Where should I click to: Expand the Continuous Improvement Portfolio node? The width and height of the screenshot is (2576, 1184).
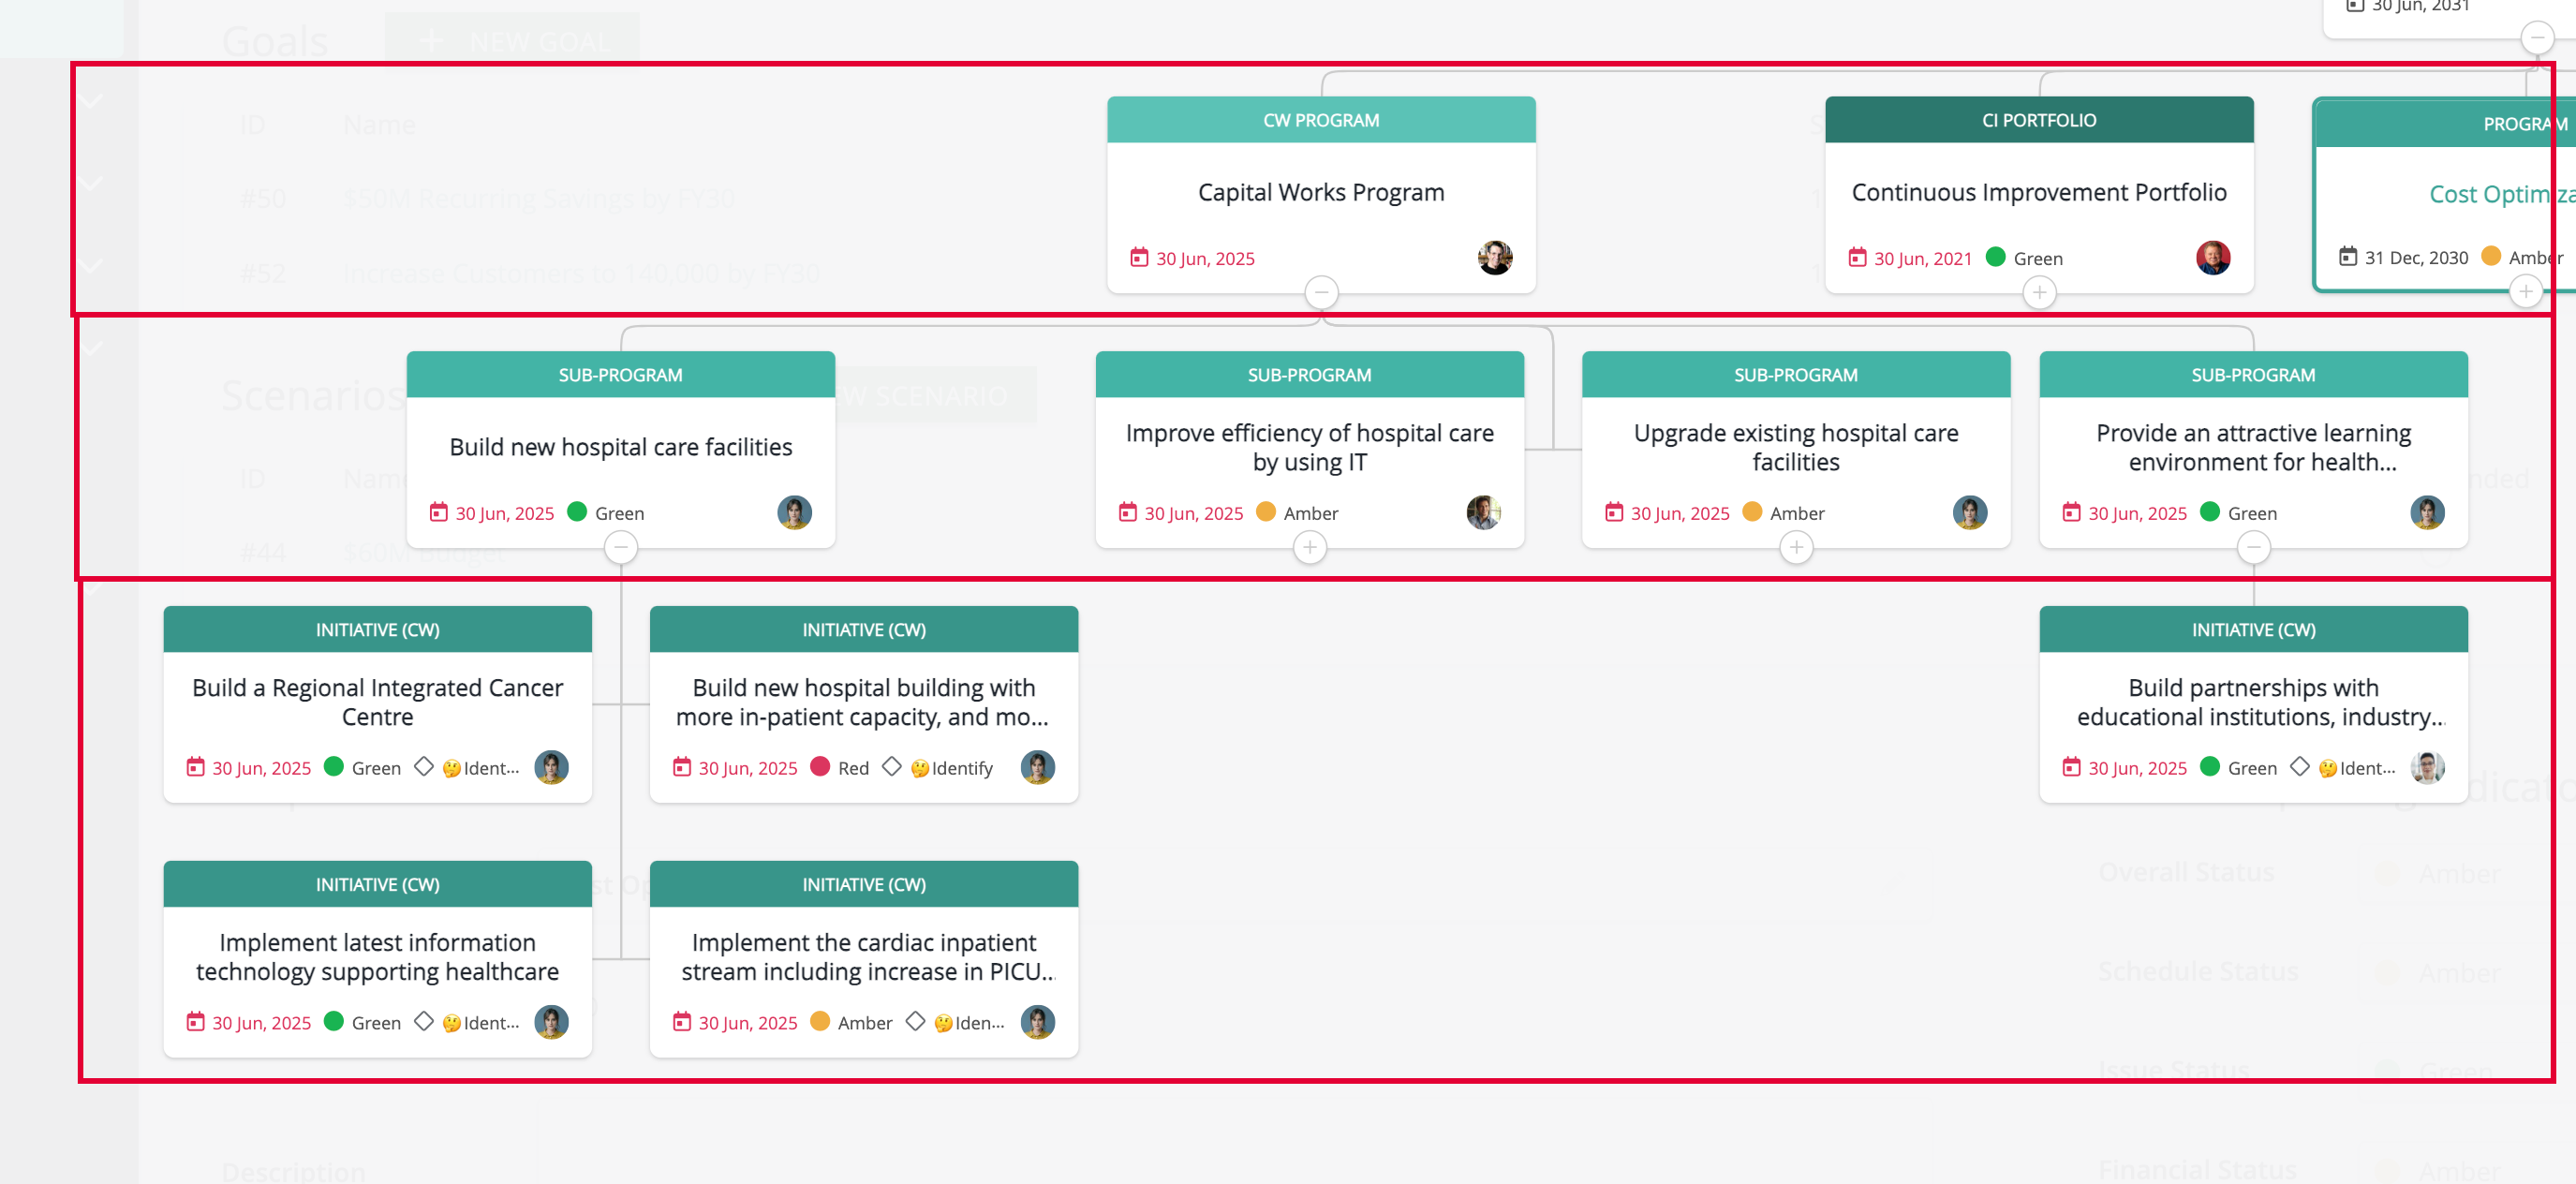coord(2039,292)
